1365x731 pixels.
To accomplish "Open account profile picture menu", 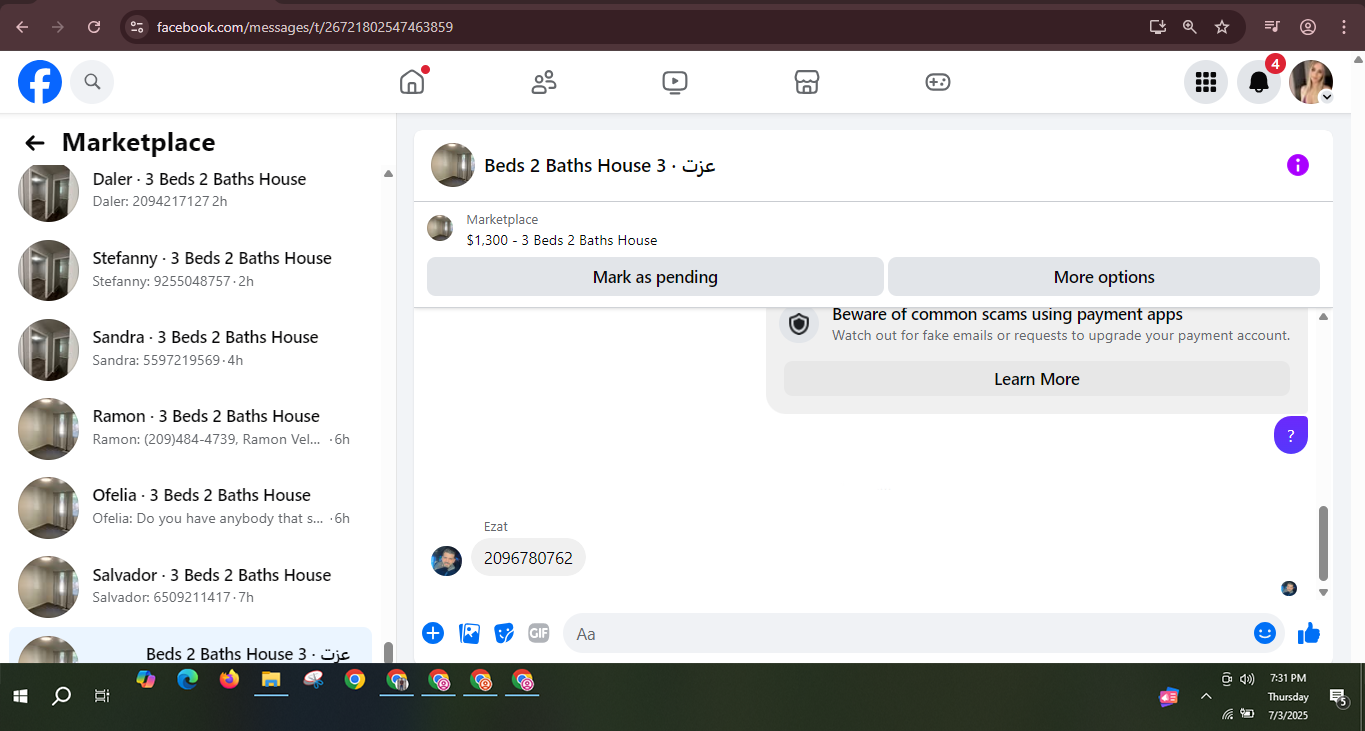I will click(x=1311, y=82).
